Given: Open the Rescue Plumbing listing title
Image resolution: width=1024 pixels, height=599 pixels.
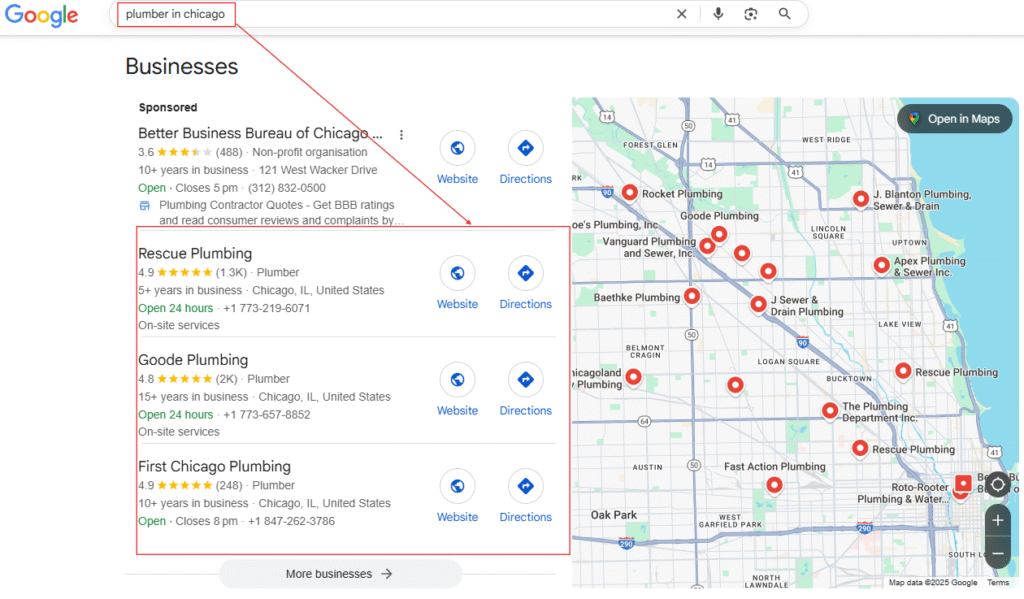Looking at the screenshot, I should coord(195,253).
